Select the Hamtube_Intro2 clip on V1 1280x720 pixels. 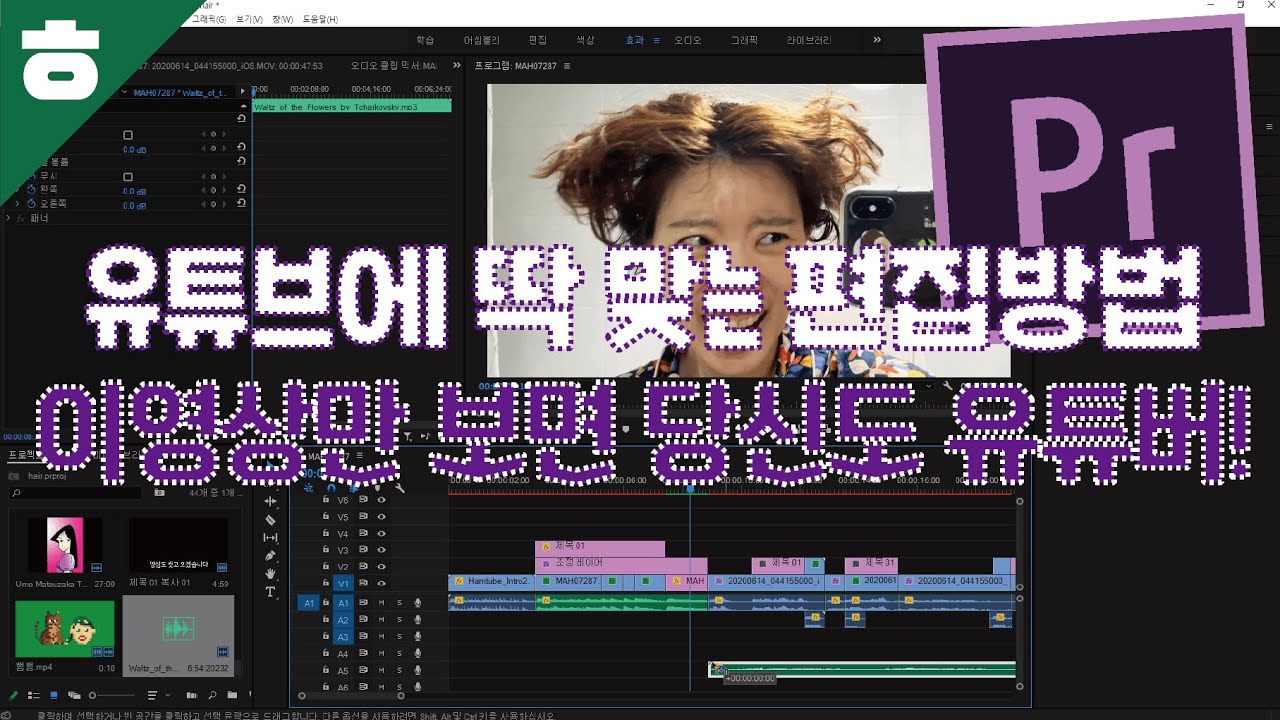coord(492,581)
